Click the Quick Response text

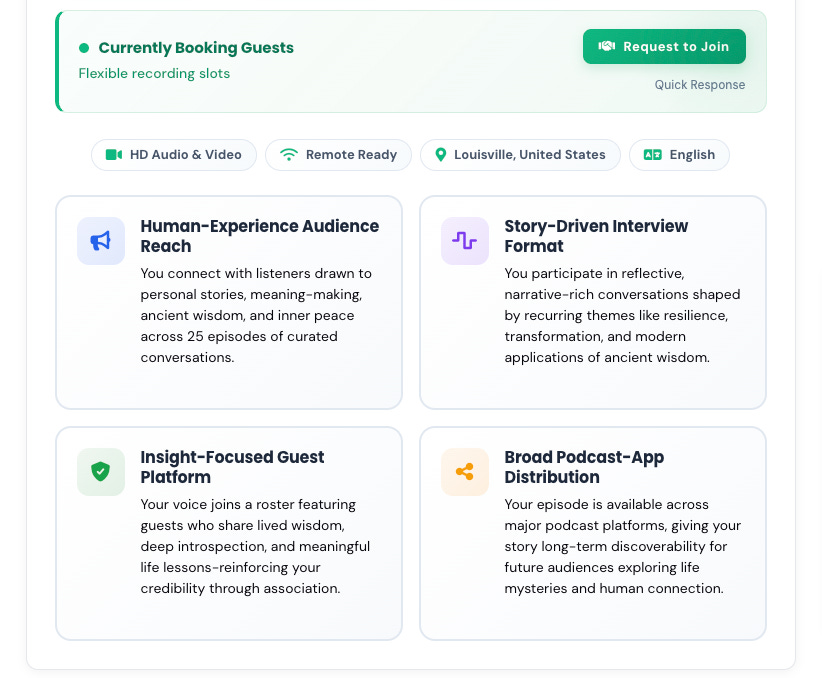[700, 85]
